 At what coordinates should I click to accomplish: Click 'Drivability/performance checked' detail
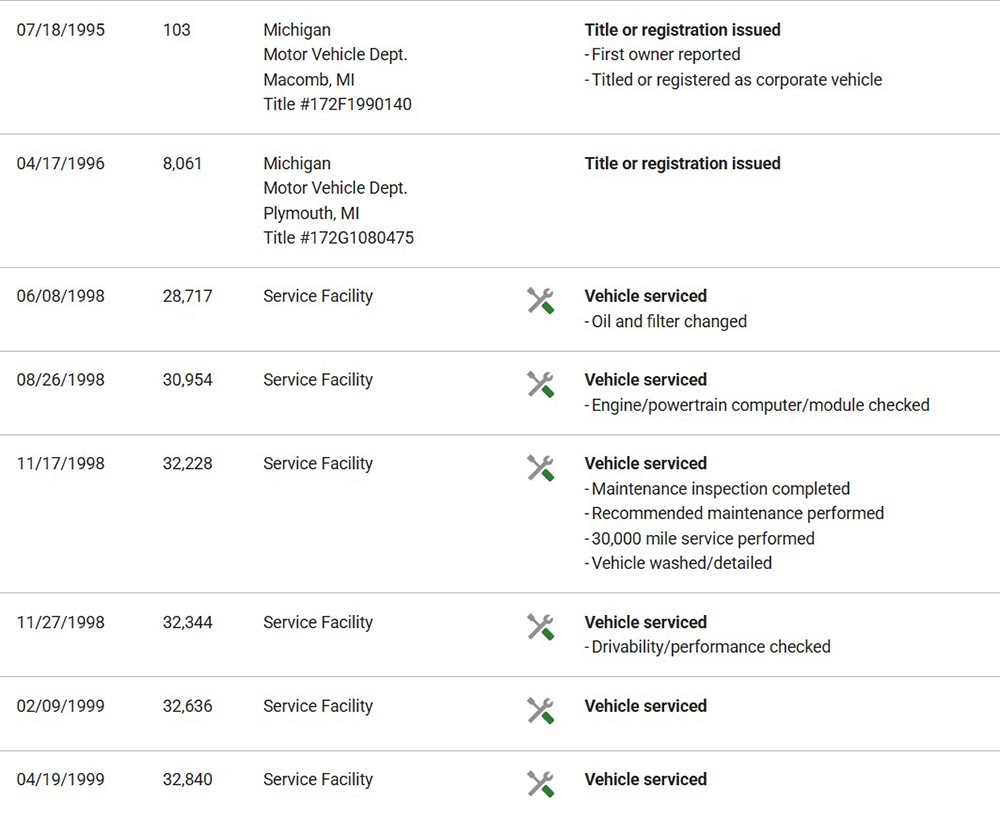click(710, 647)
